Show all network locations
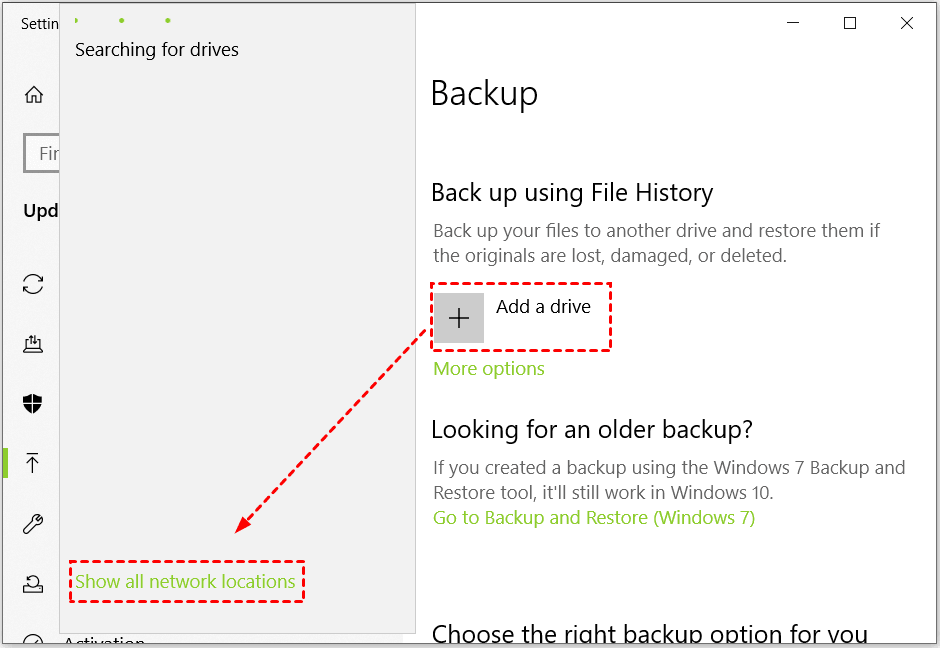 click(x=186, y=582)
